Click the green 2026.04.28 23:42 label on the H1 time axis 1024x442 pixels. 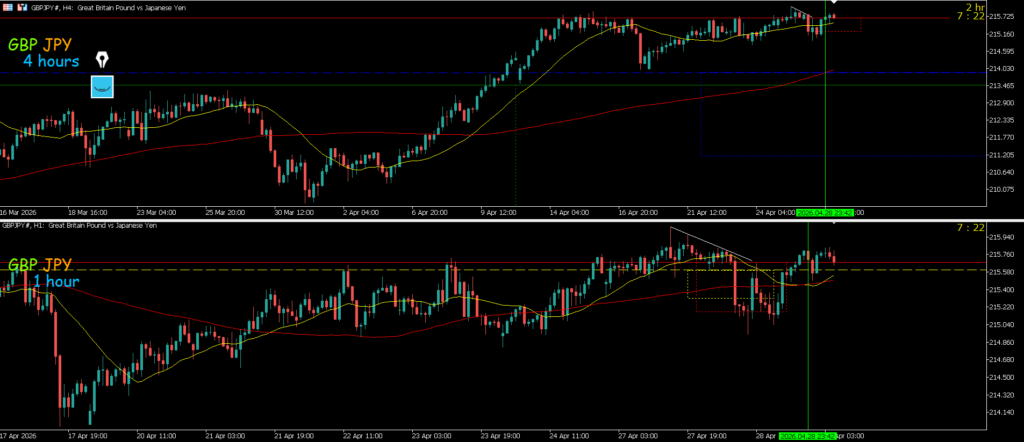click(x=808, y=435)
